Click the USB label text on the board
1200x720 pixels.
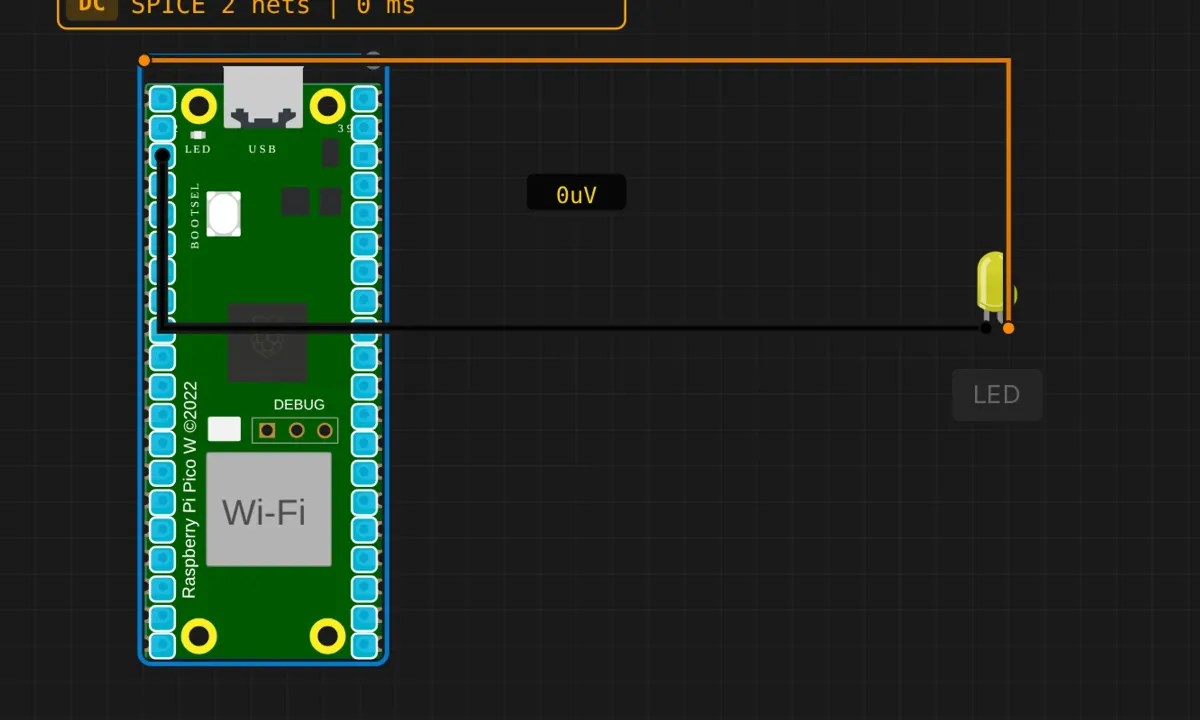coord(262,149)
